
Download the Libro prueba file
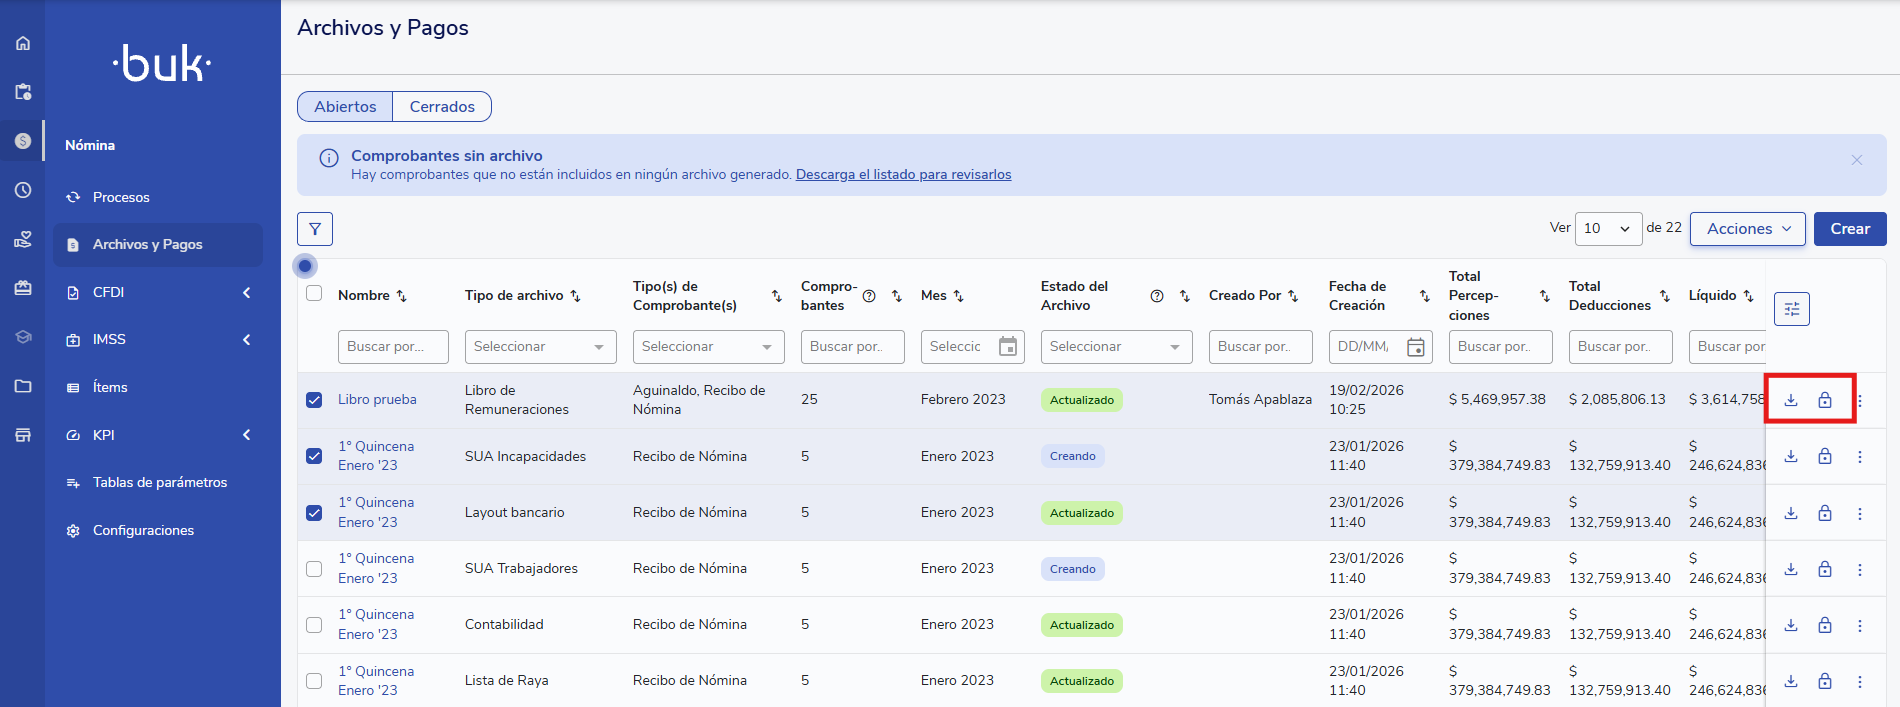pos(1791,400)
